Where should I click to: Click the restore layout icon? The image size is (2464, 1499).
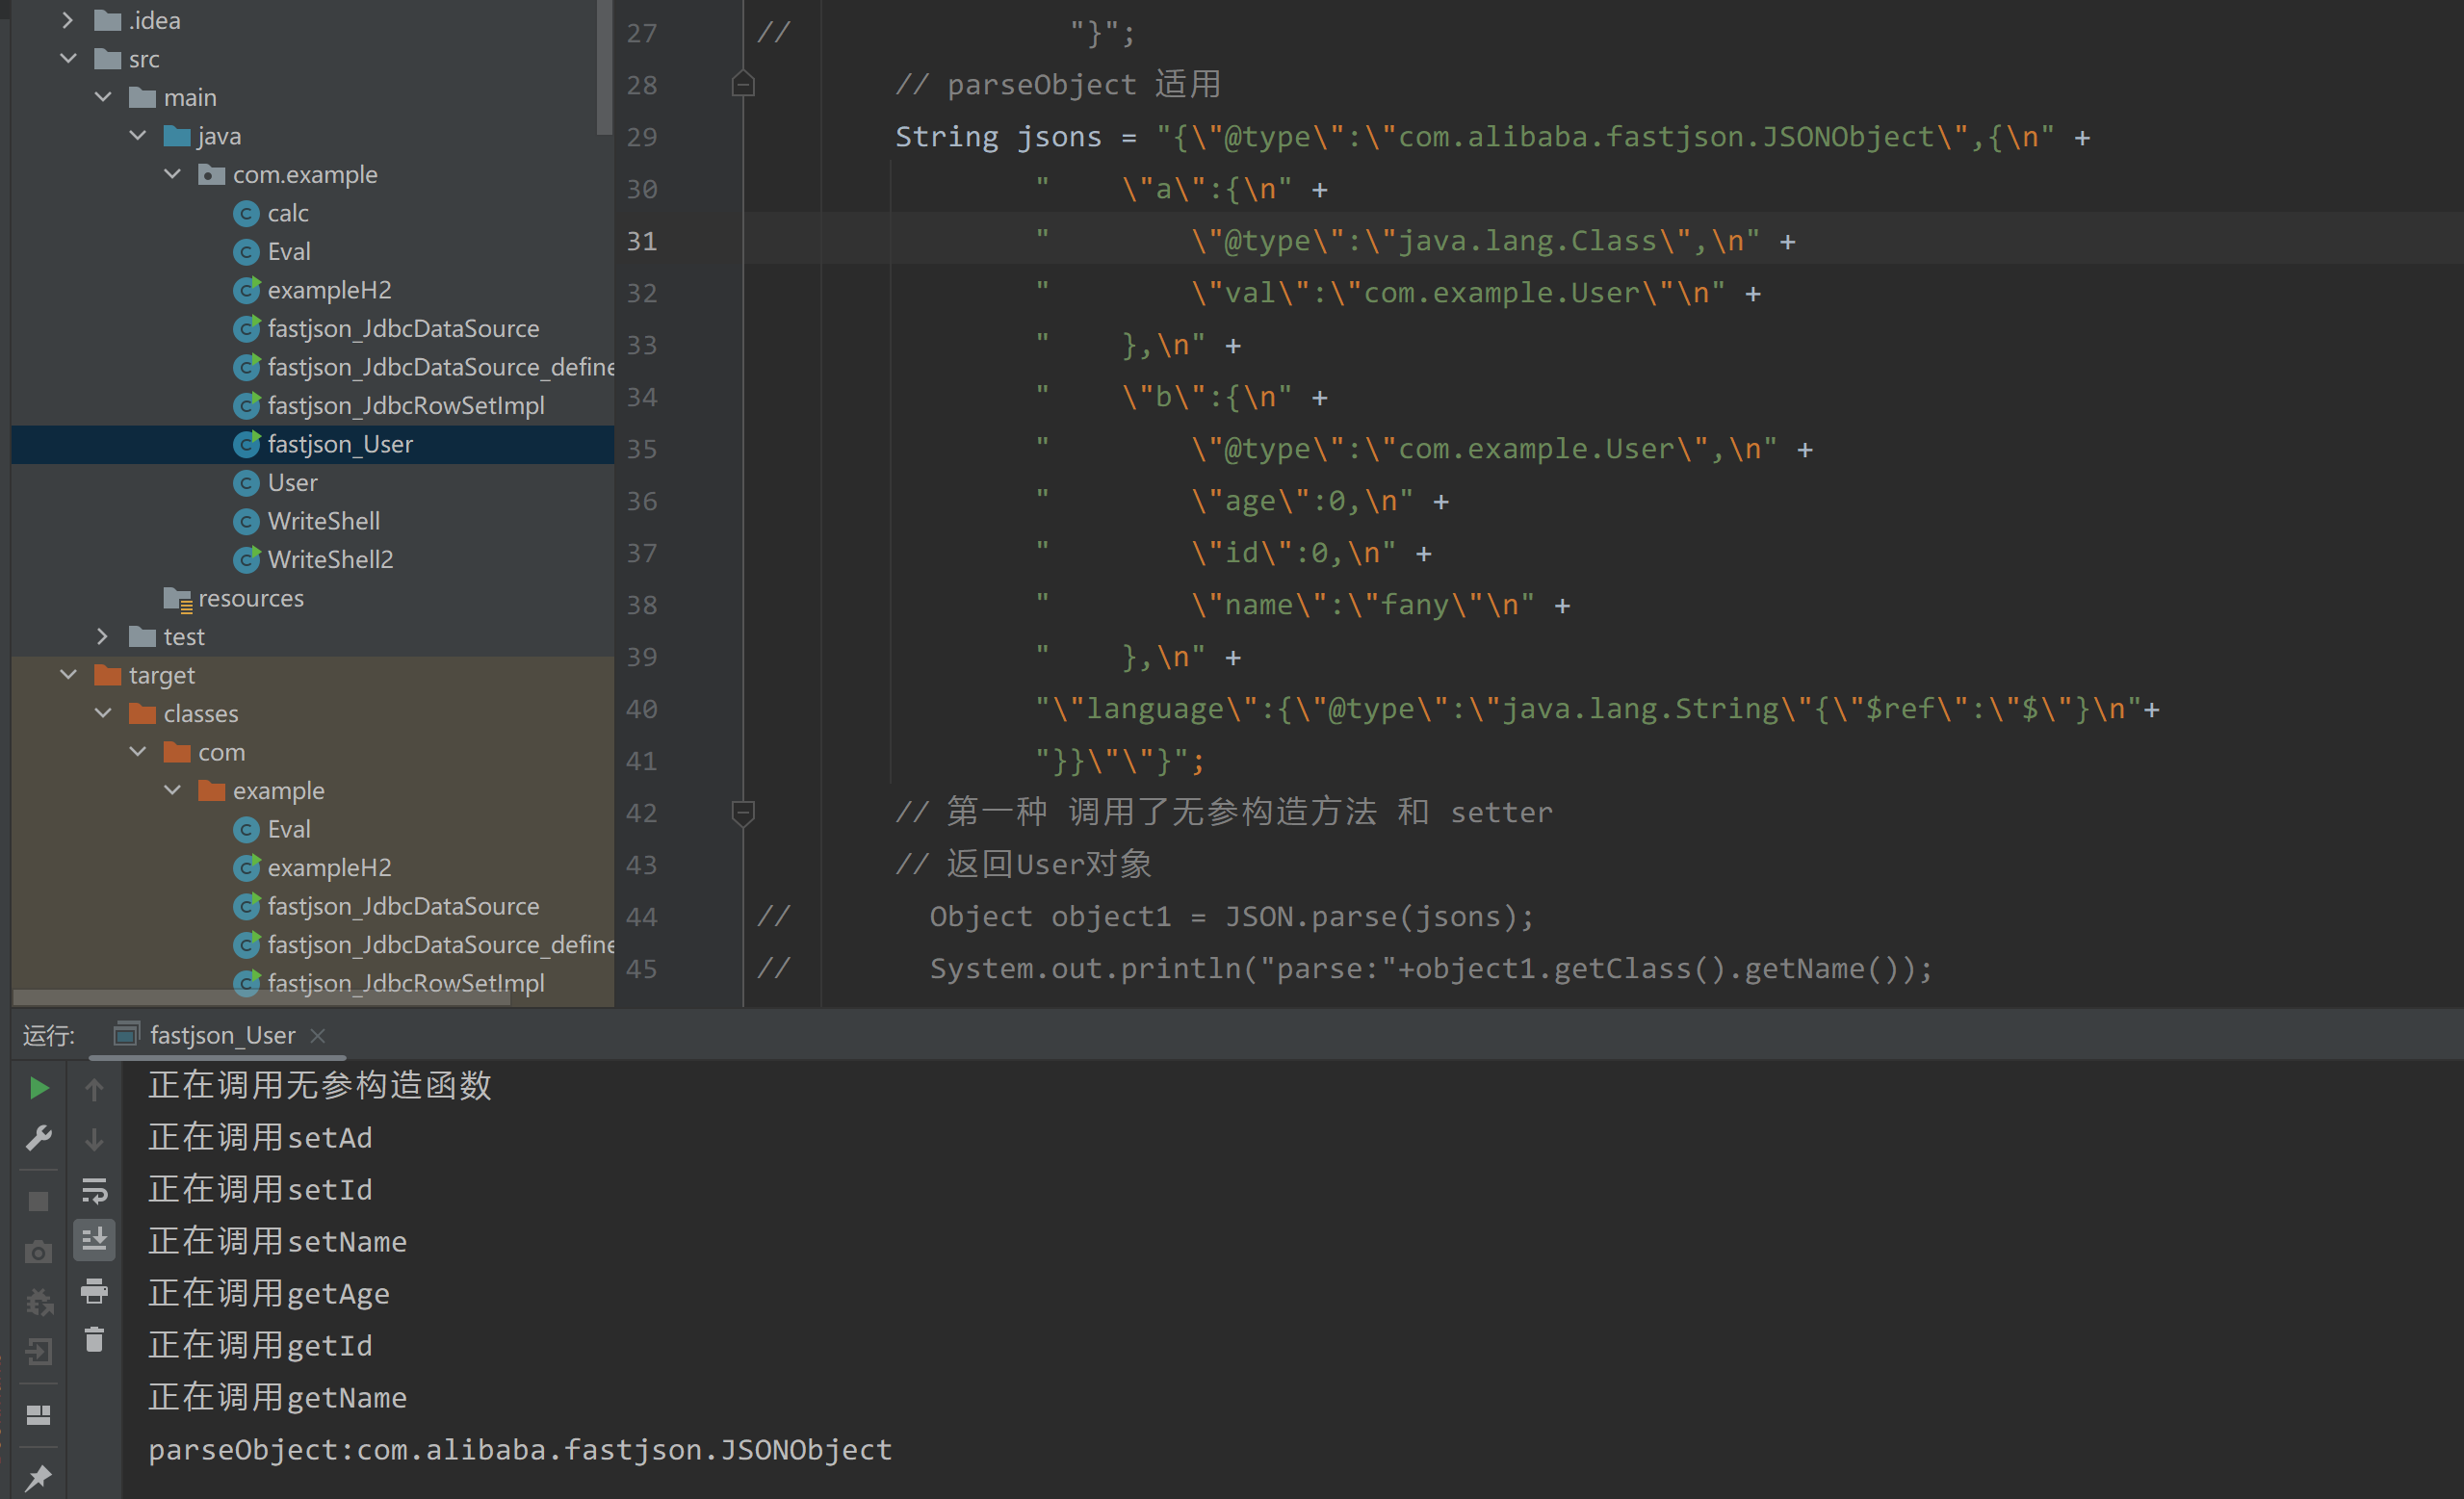pos(38,1414)
